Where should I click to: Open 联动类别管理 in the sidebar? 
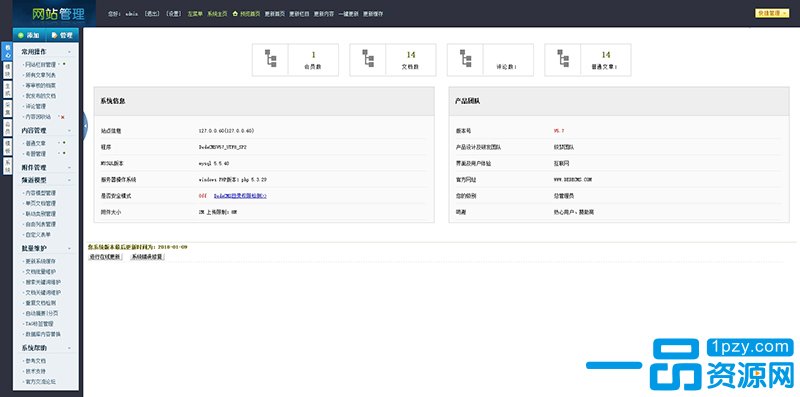click(40, 214)
